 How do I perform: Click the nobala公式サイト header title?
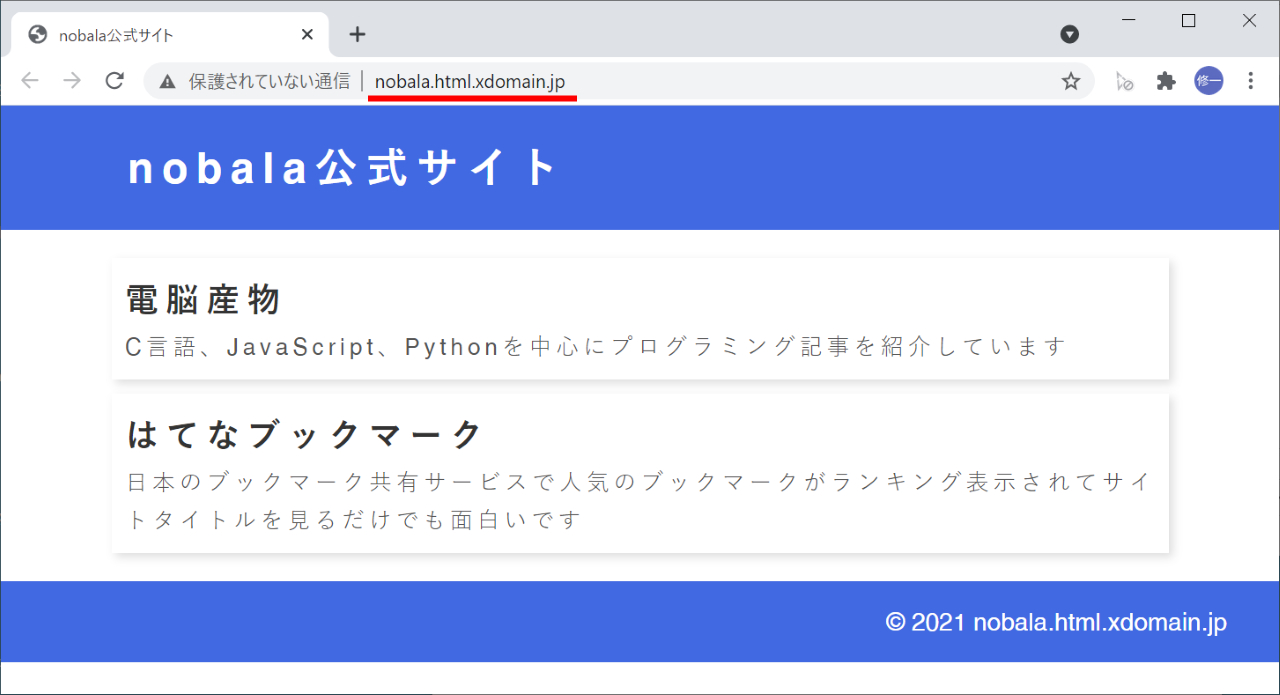[x=343, y=167]
